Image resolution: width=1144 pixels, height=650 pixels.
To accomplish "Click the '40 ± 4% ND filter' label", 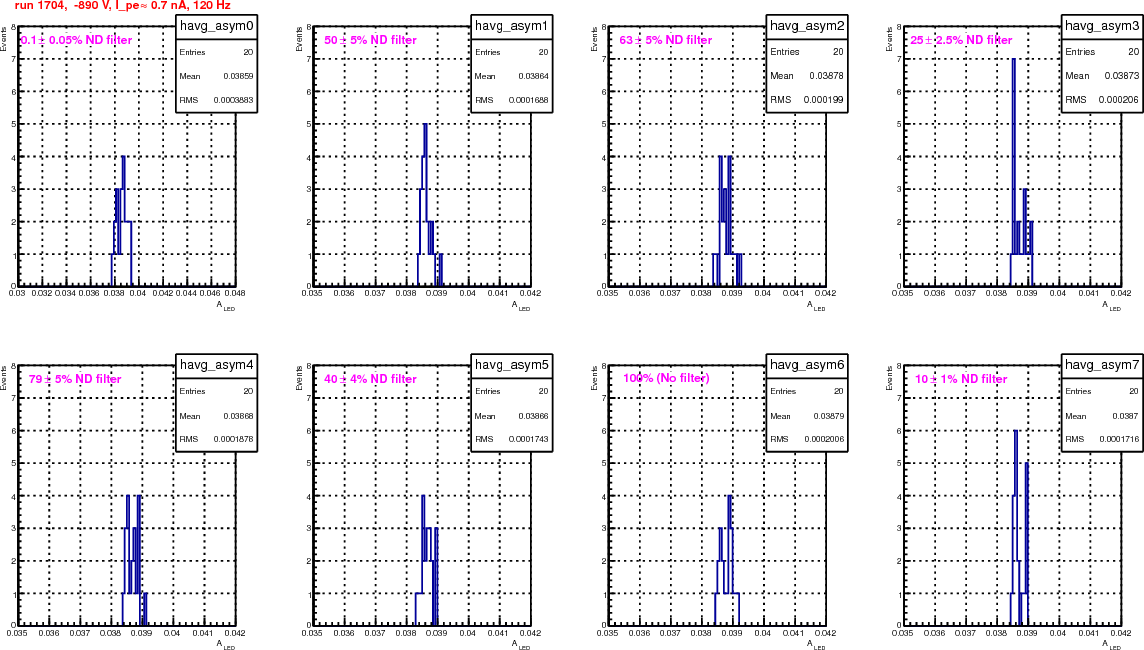I will coord(371,379).
